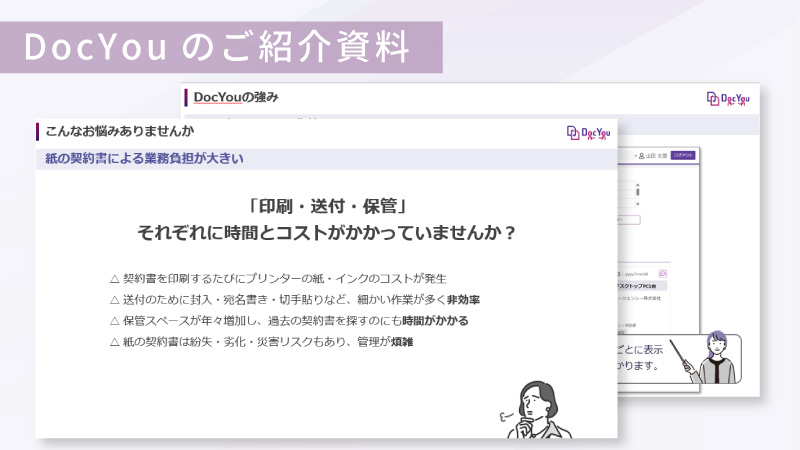Screen dimensions: 800x450
Task: Click the 「印刷・送付・保管」 headline
Action: 327,206
